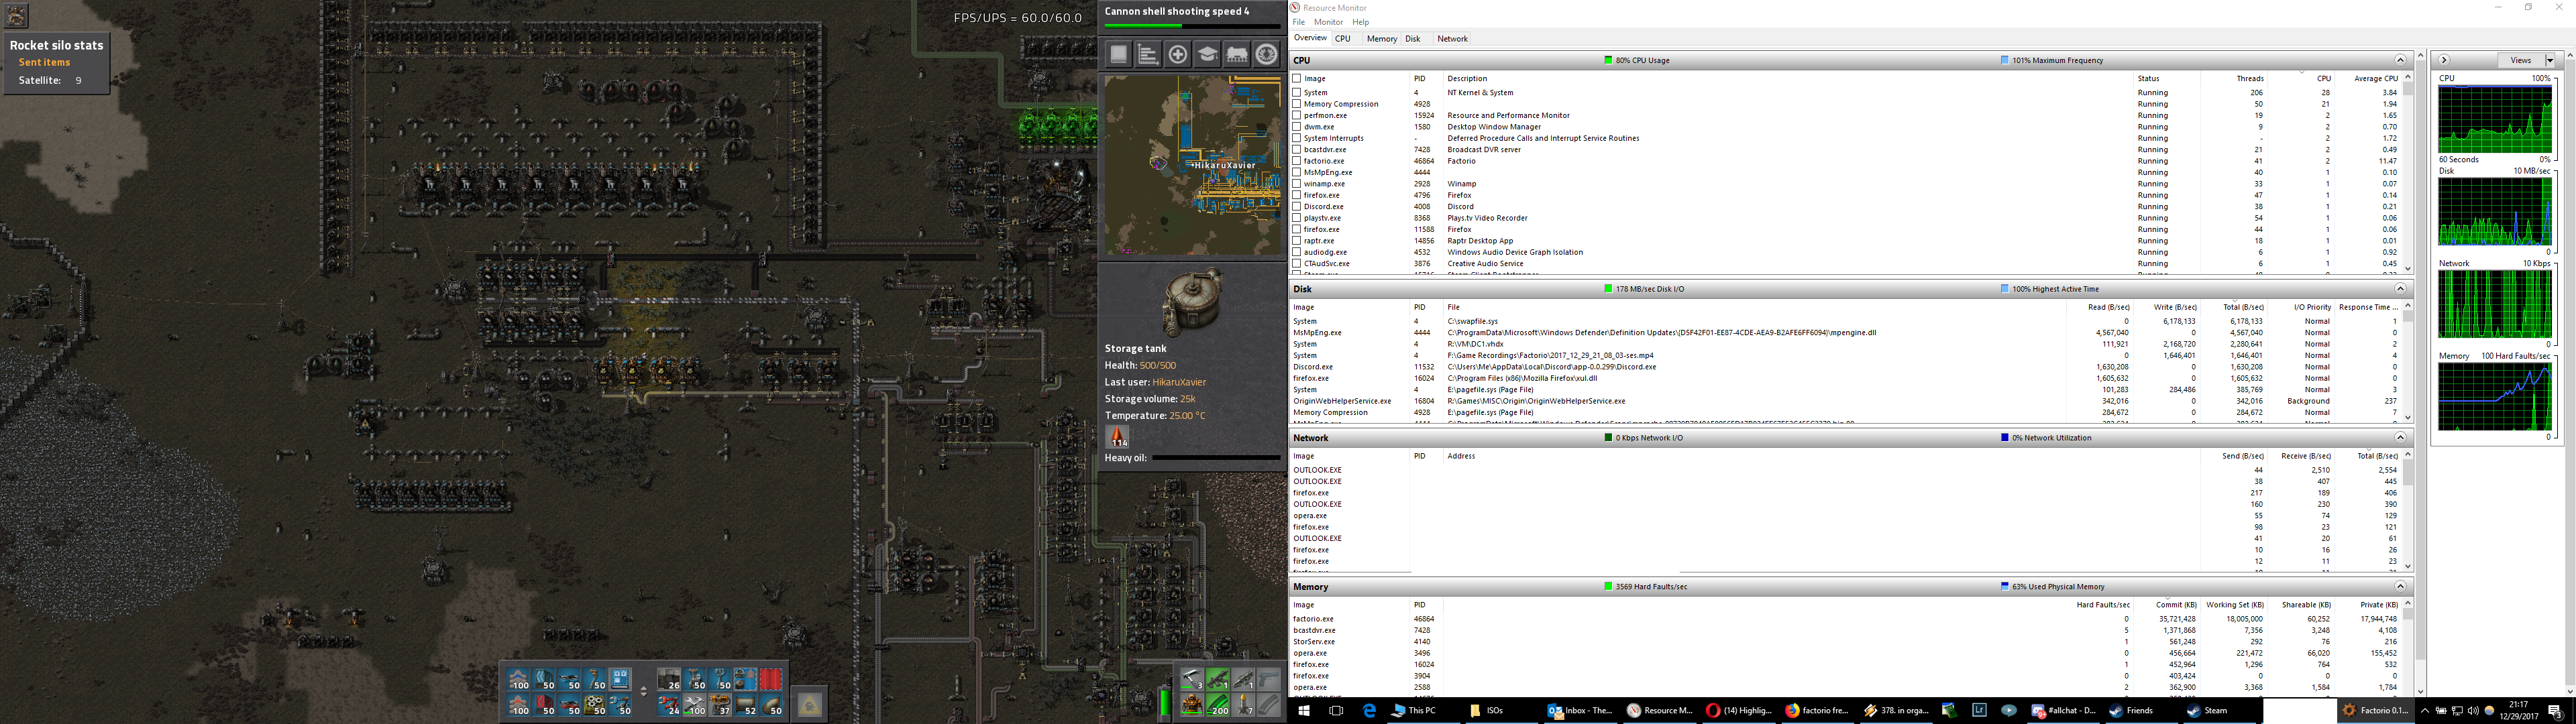Check the perfmon.exe checkbox

(1297, 115)
